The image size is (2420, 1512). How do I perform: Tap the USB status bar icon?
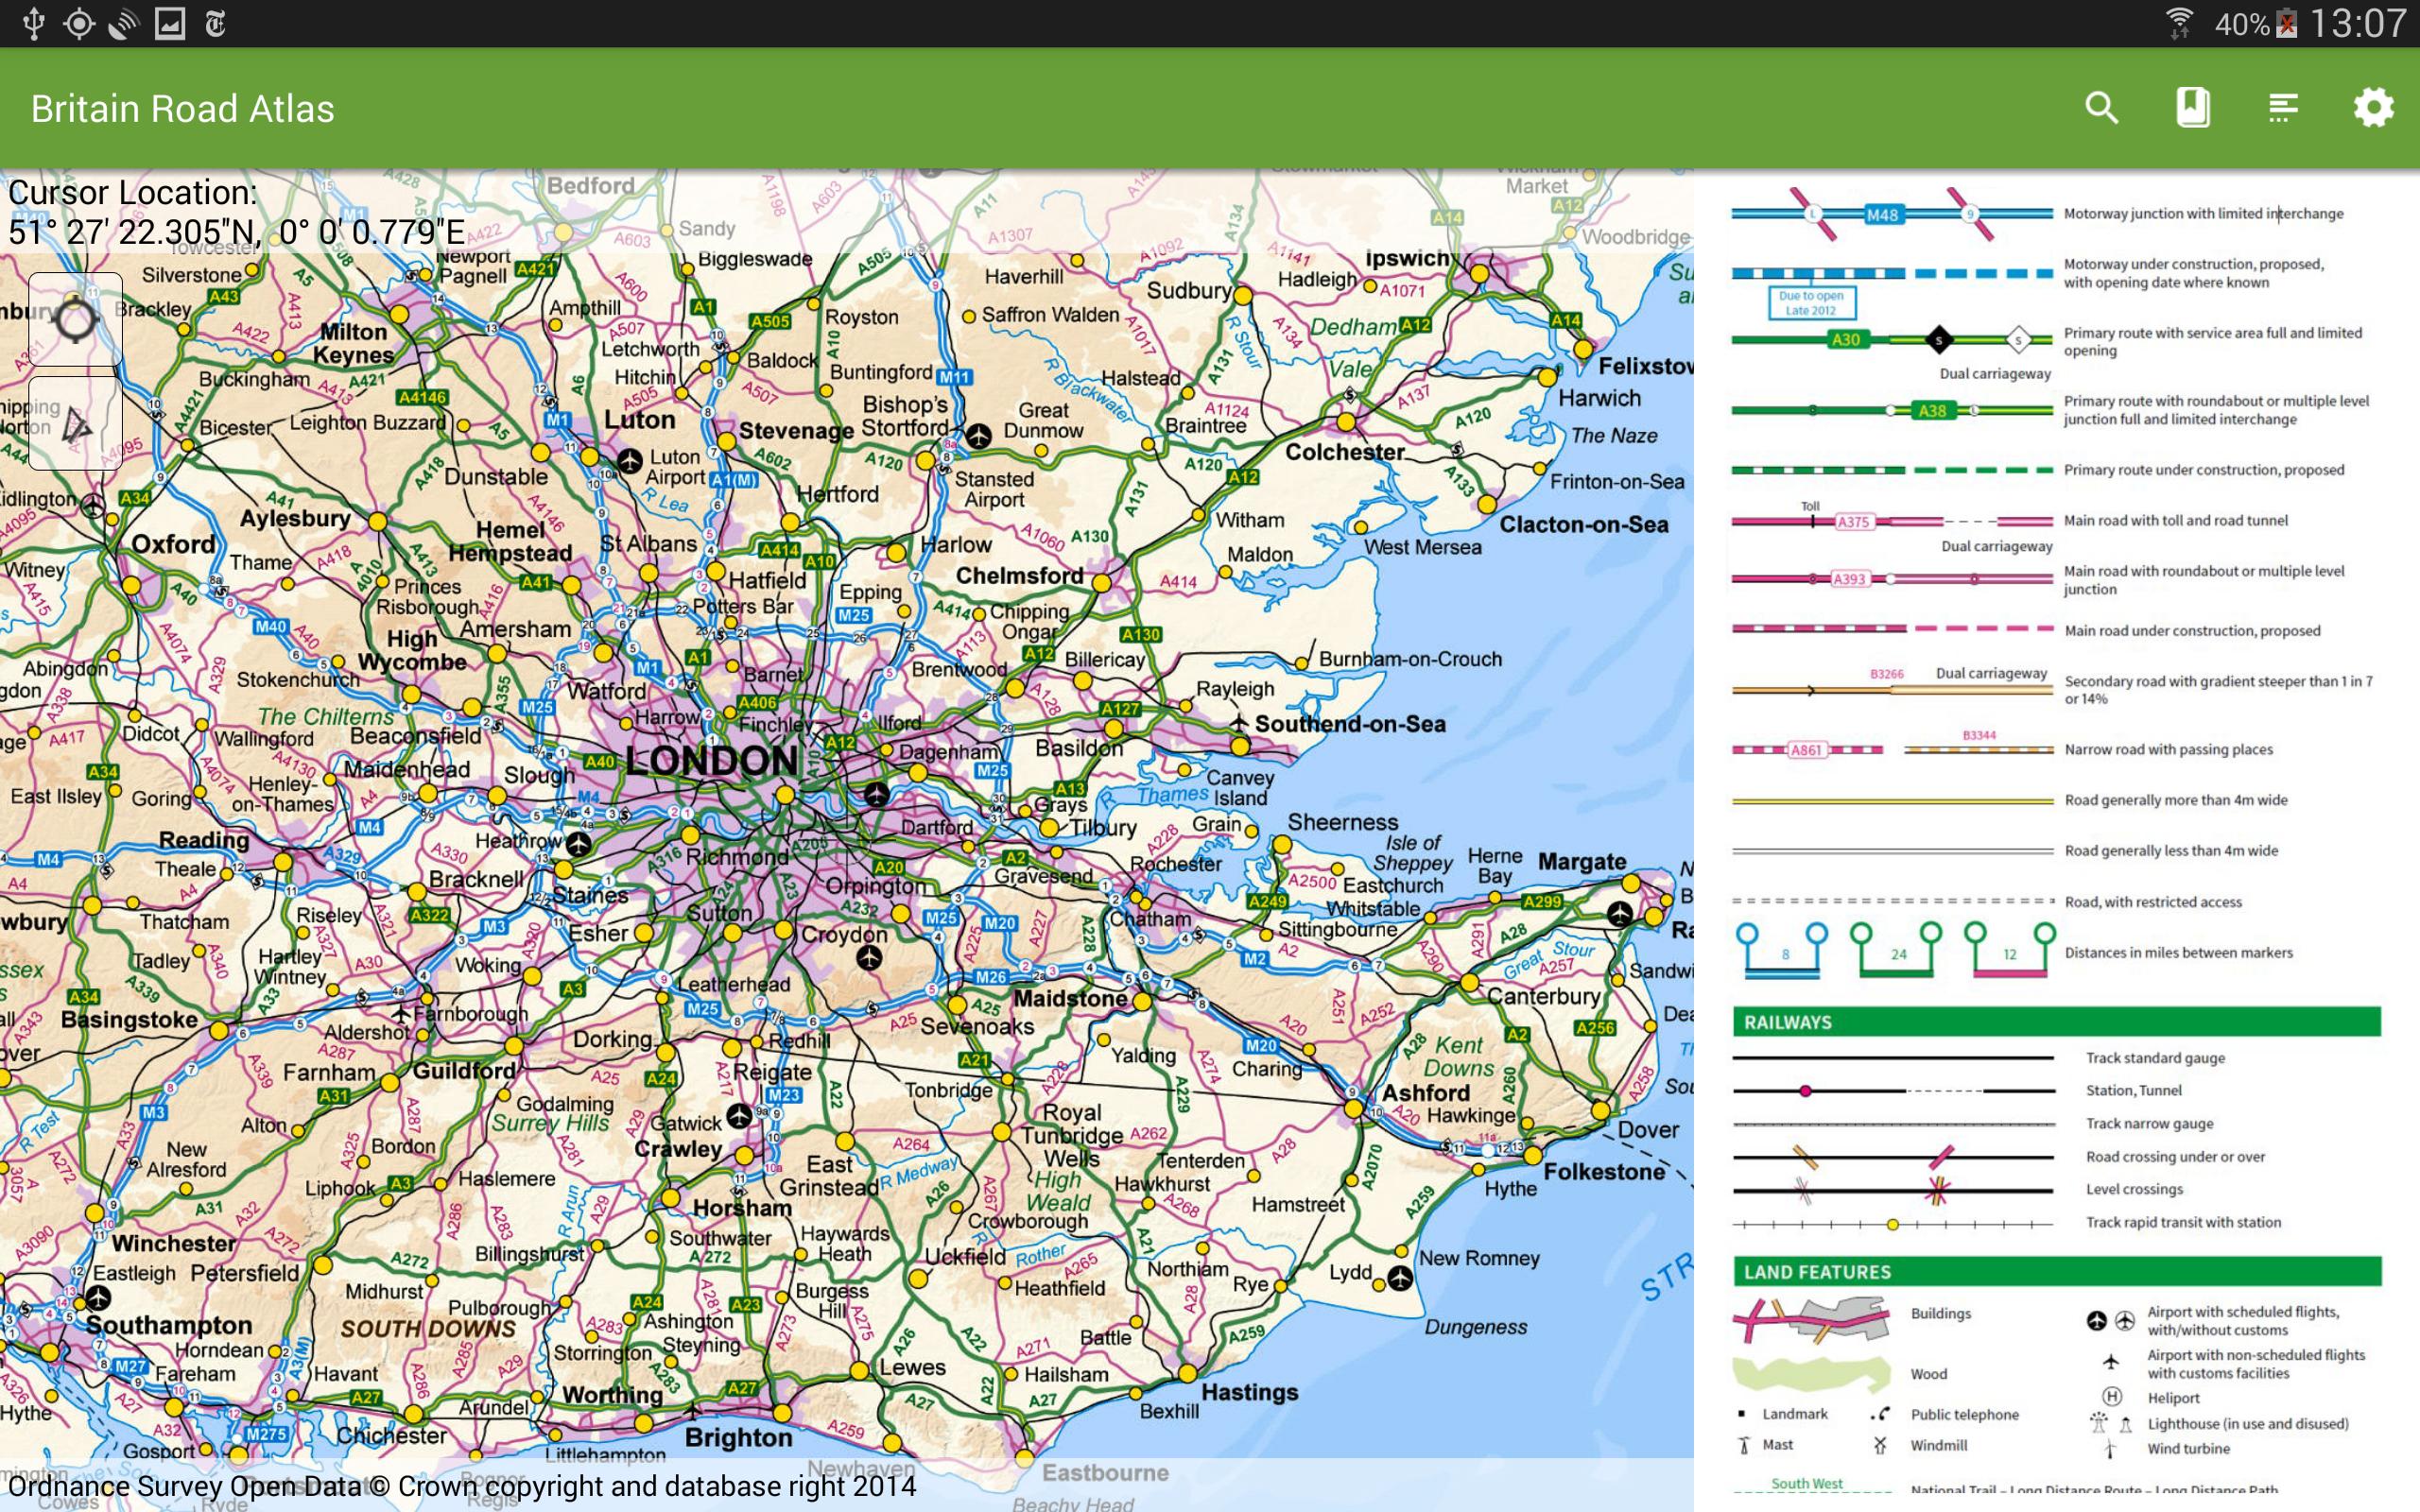tap(33, 23)
